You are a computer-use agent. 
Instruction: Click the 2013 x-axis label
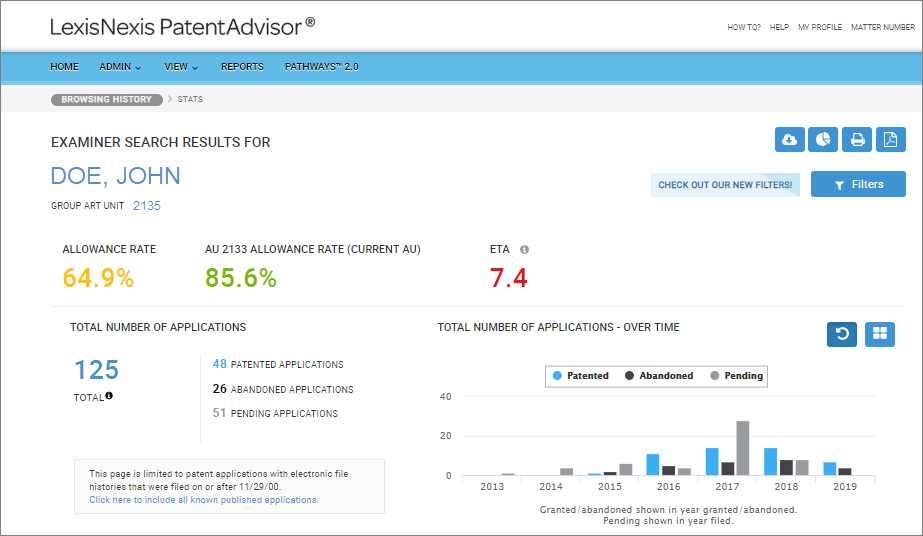click(492, 487)
